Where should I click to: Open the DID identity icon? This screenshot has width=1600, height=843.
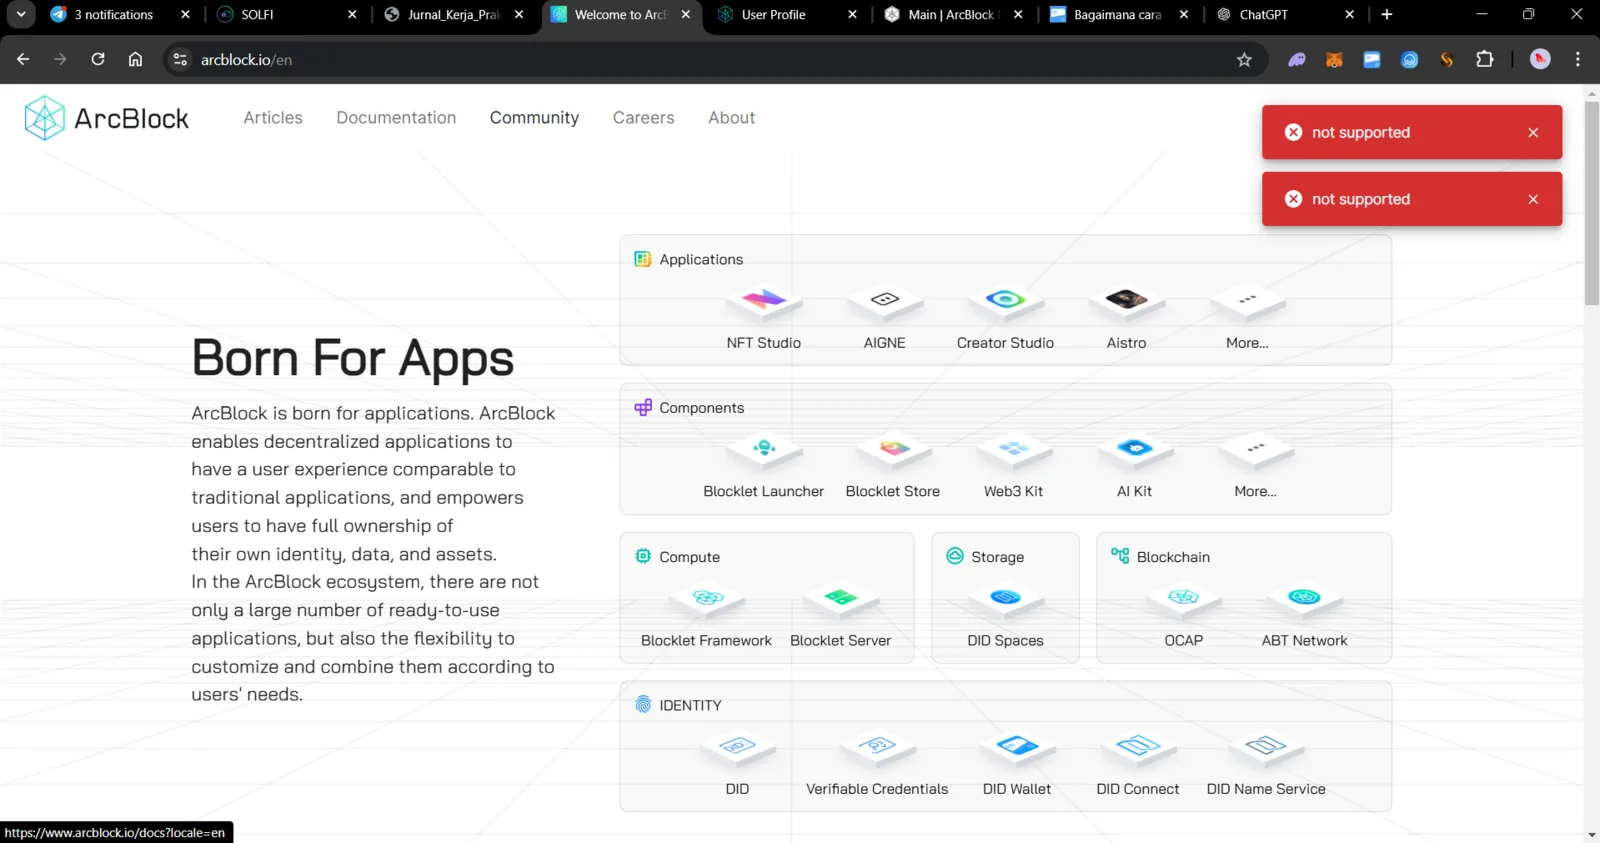point(737,747)
